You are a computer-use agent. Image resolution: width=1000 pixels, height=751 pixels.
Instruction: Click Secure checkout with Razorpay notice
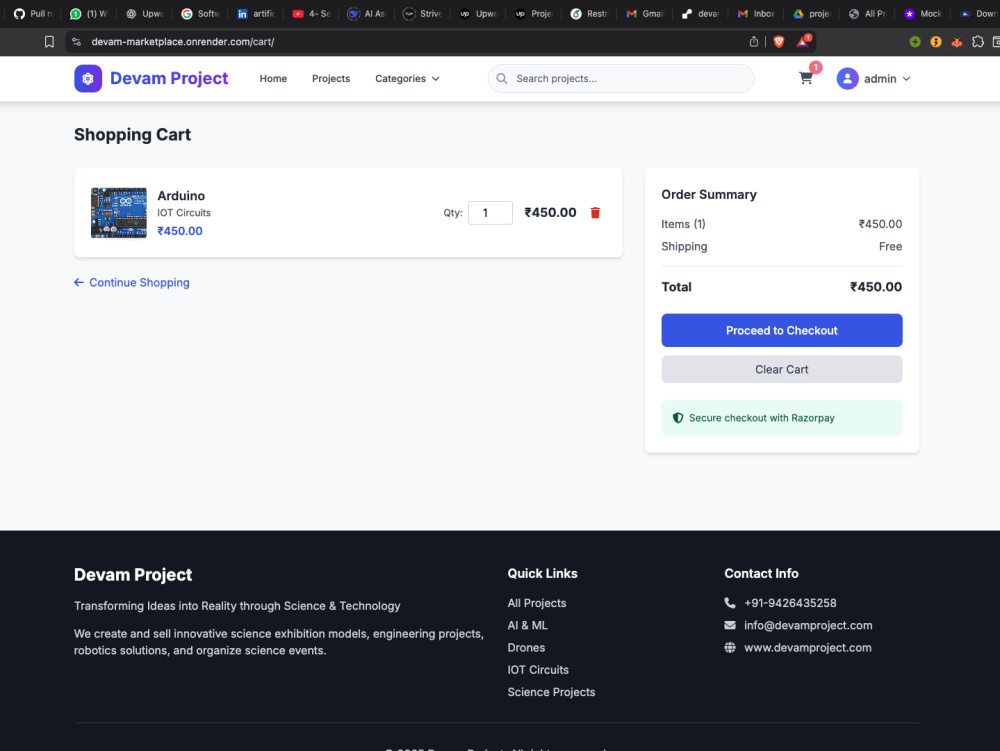pos(781,418)
